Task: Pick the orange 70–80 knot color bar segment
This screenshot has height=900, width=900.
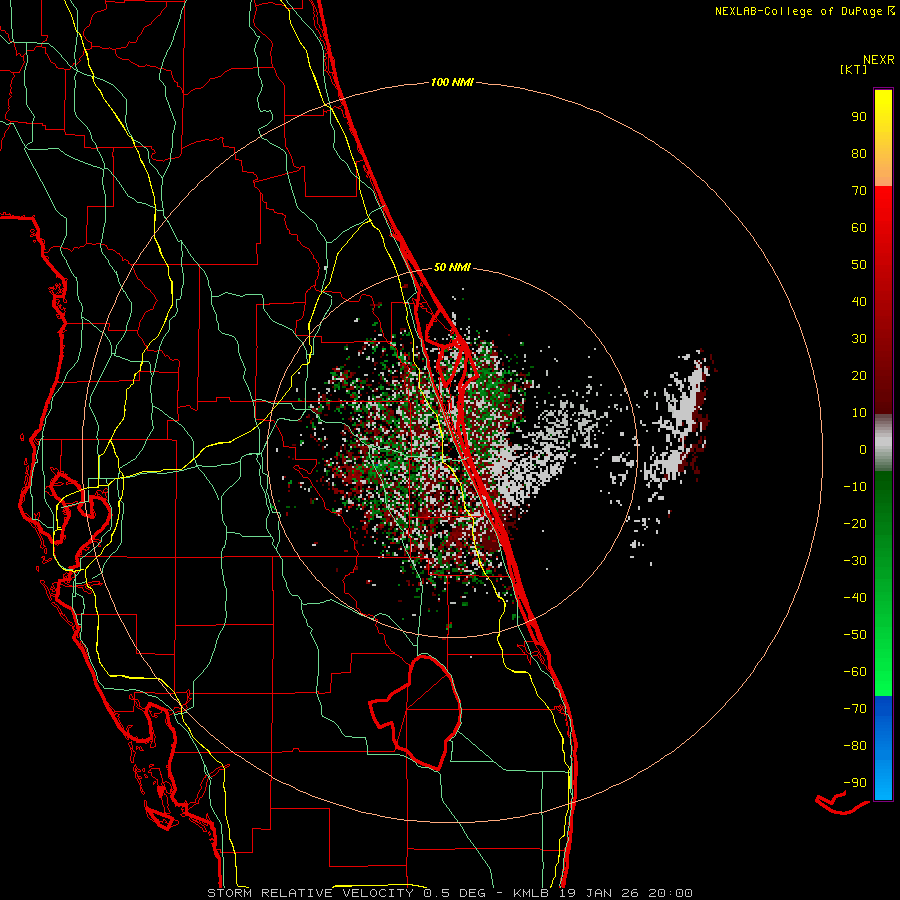Action: pos(883,169)
